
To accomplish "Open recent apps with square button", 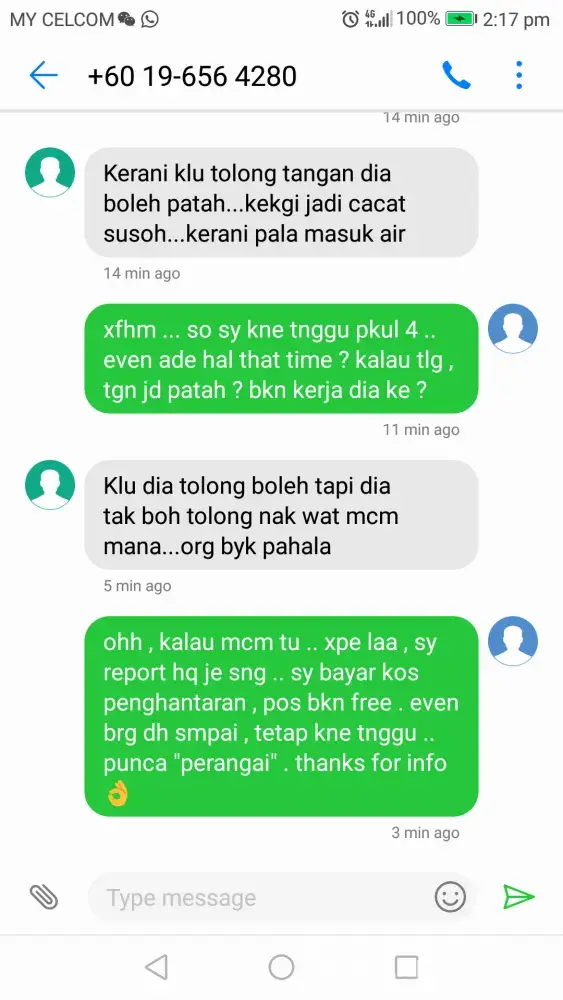I will (x=406, y=967).
